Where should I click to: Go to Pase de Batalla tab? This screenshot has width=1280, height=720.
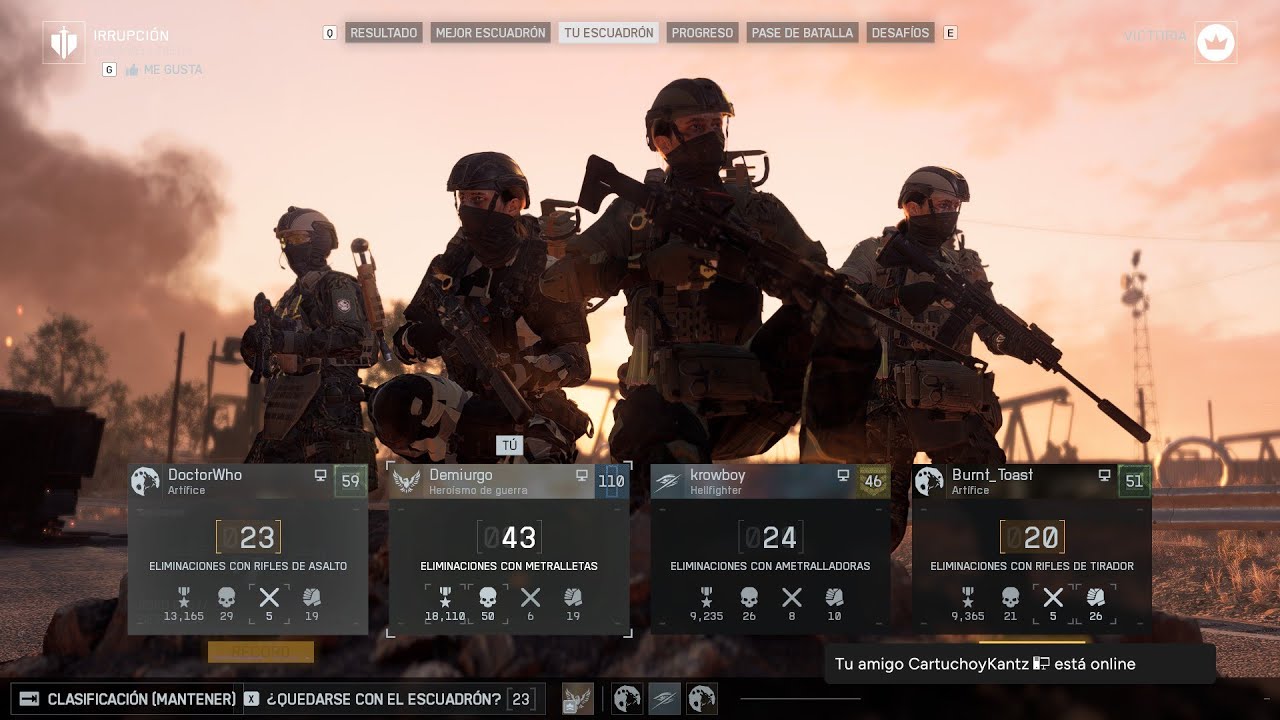tap(802, 33)
